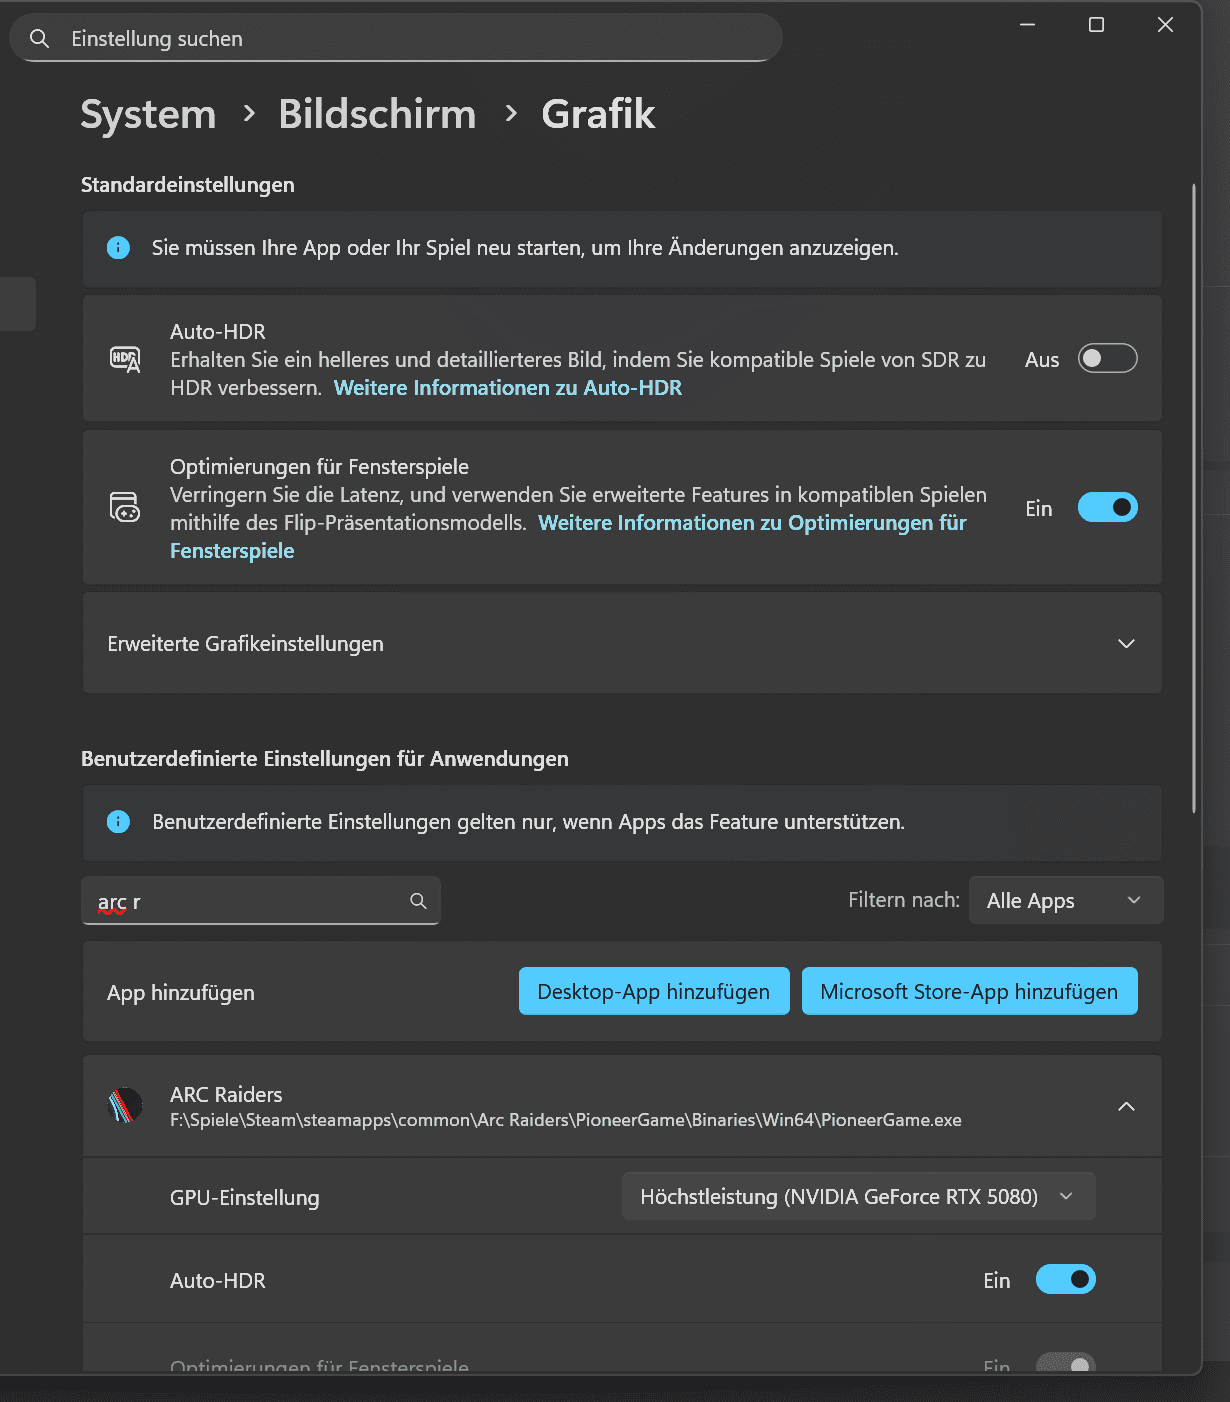Viewport: 1230px width, 1402px height.
Task: Expand Erweiterte Grafikeinstellungen section
Action: click(x=1126, y=644)
